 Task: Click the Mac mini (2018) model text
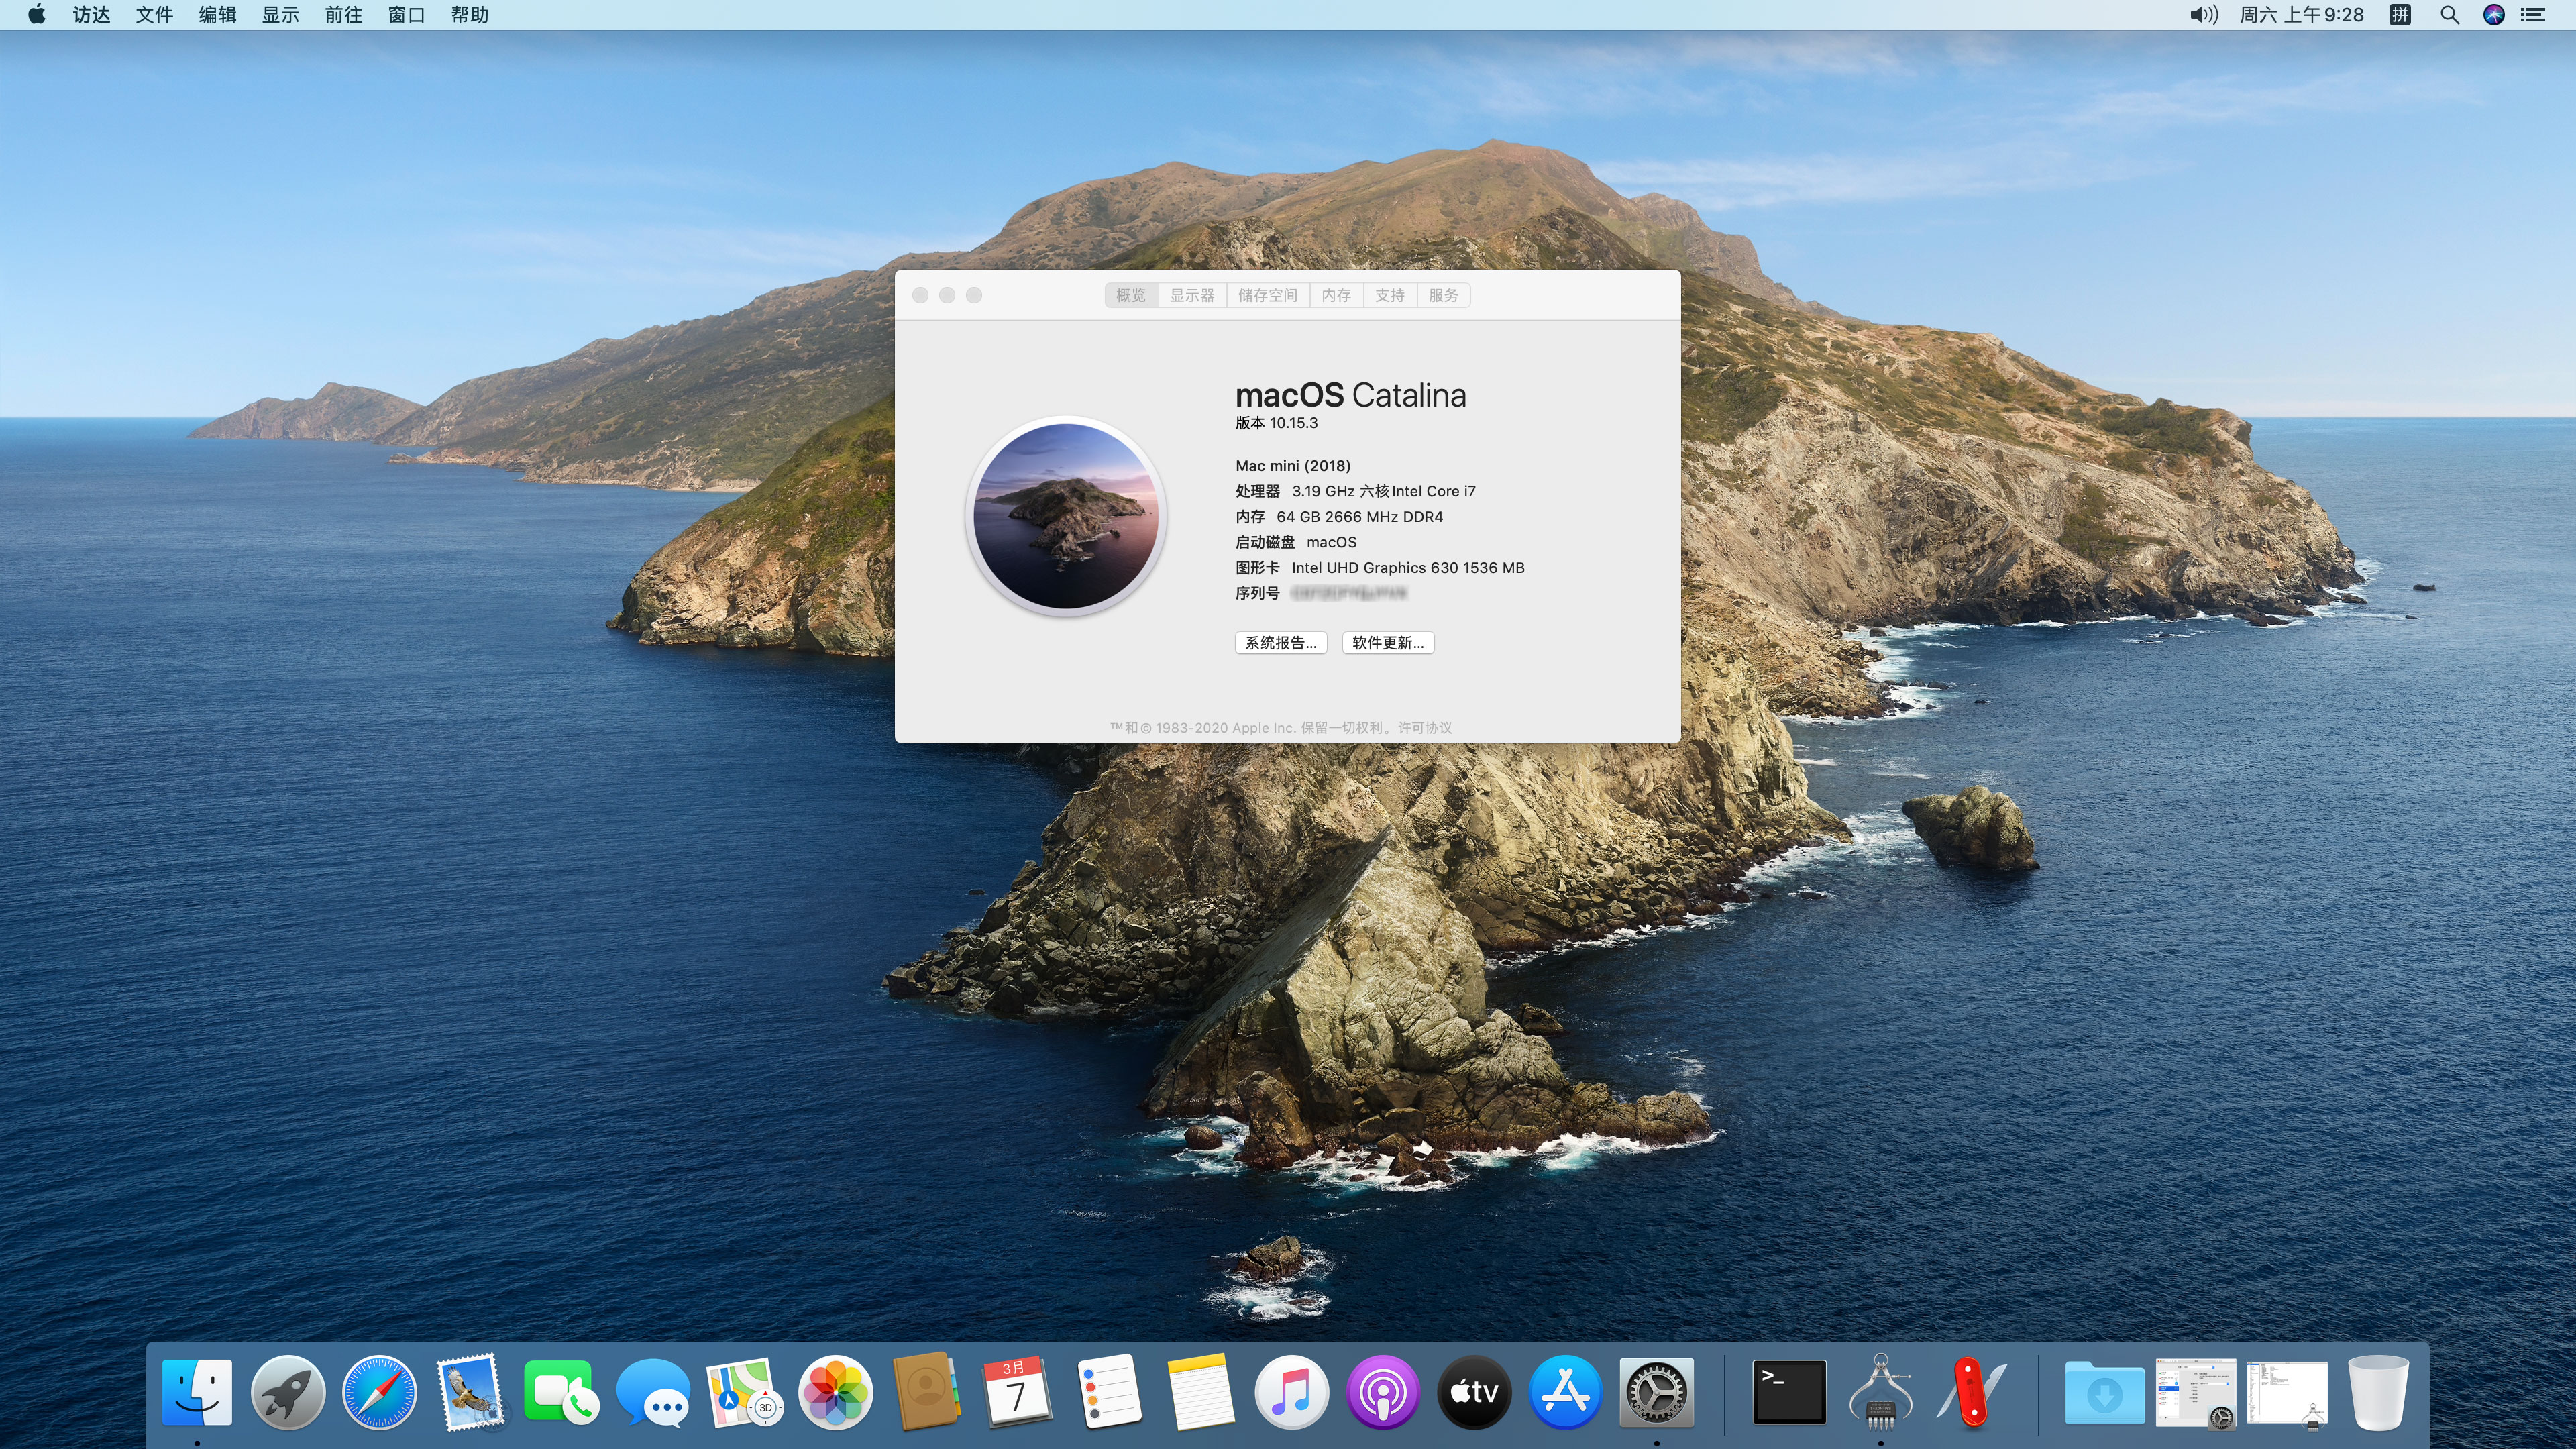1293,466
